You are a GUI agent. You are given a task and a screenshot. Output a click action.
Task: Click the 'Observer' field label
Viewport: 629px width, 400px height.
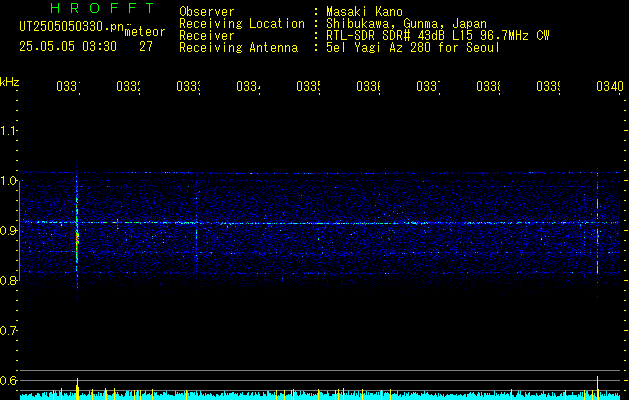(x=207, y=12)
